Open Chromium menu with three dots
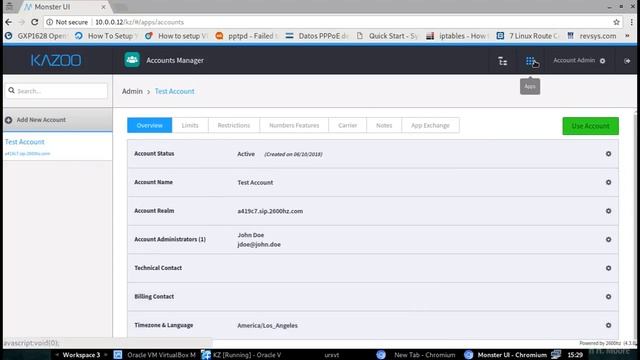The width and height of the screenshot is (640, 360). point(631,22)
